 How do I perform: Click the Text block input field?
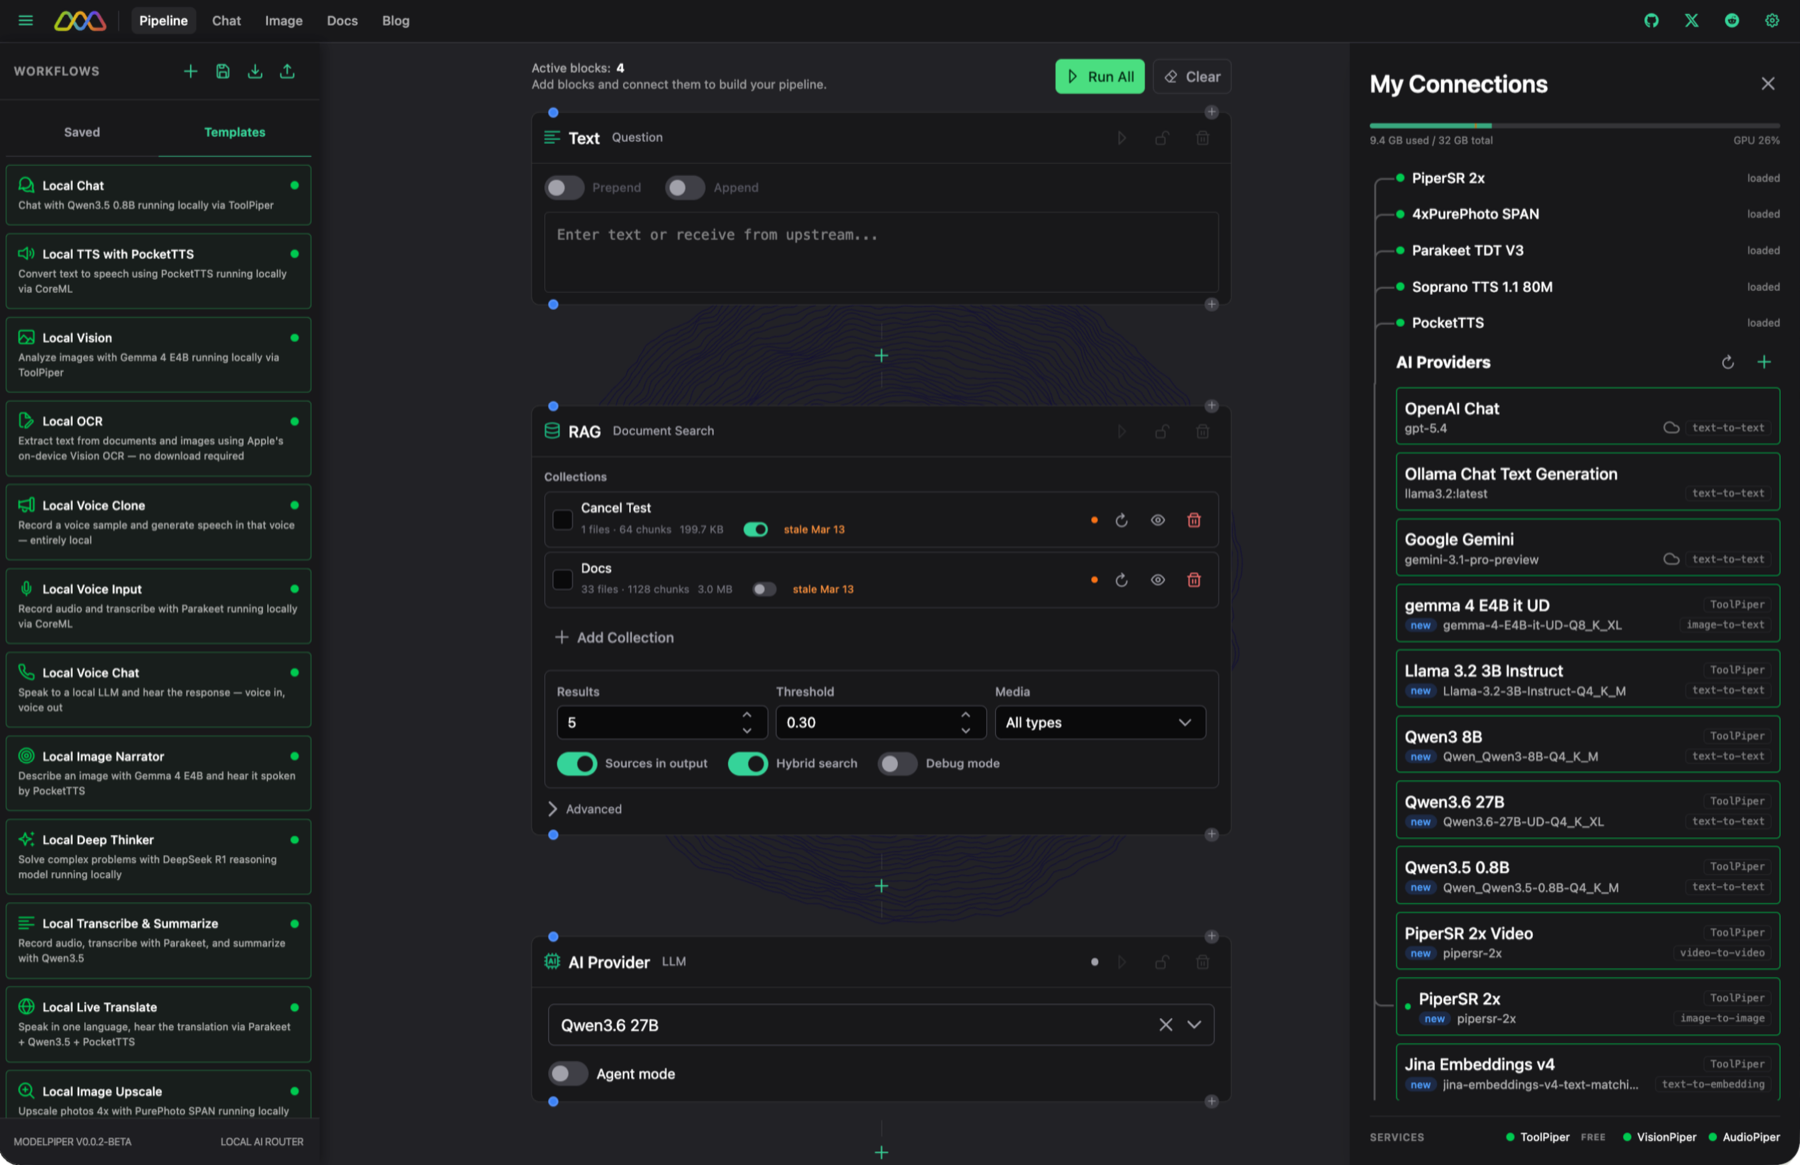coord(881,252)
